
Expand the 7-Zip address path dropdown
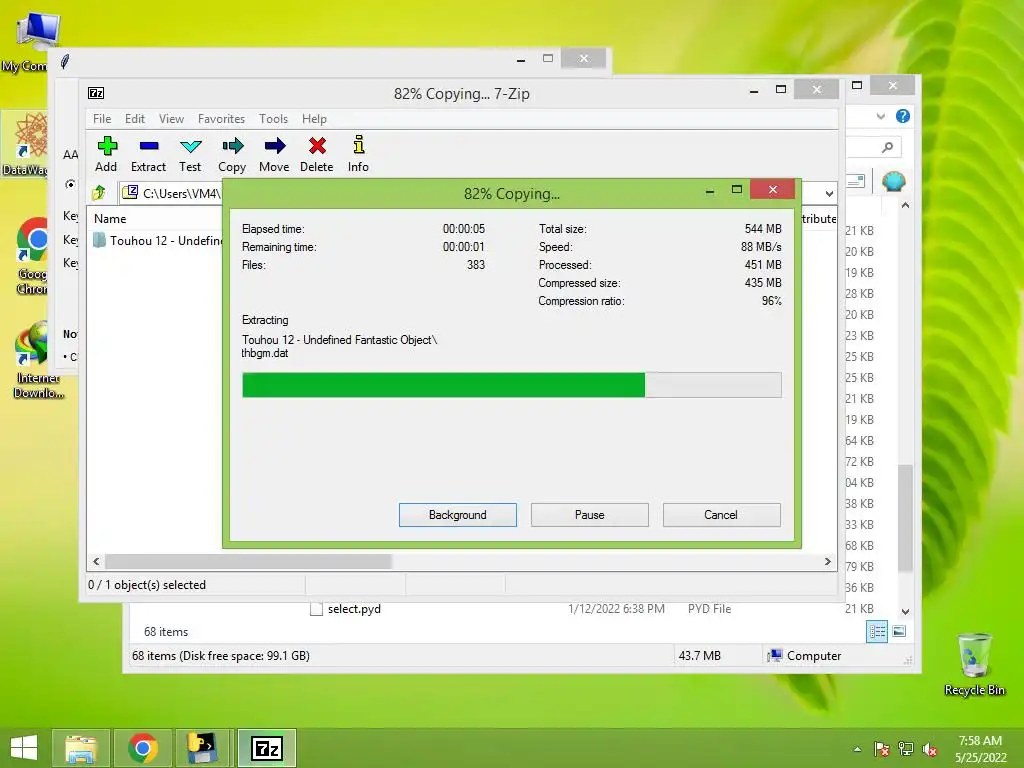point(829,193)
